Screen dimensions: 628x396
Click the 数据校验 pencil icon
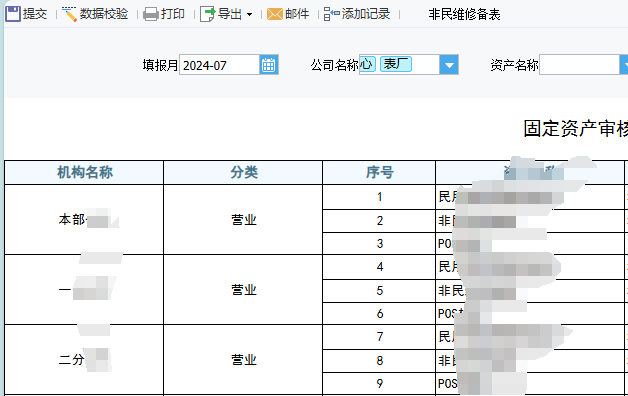tap(69, 14)
